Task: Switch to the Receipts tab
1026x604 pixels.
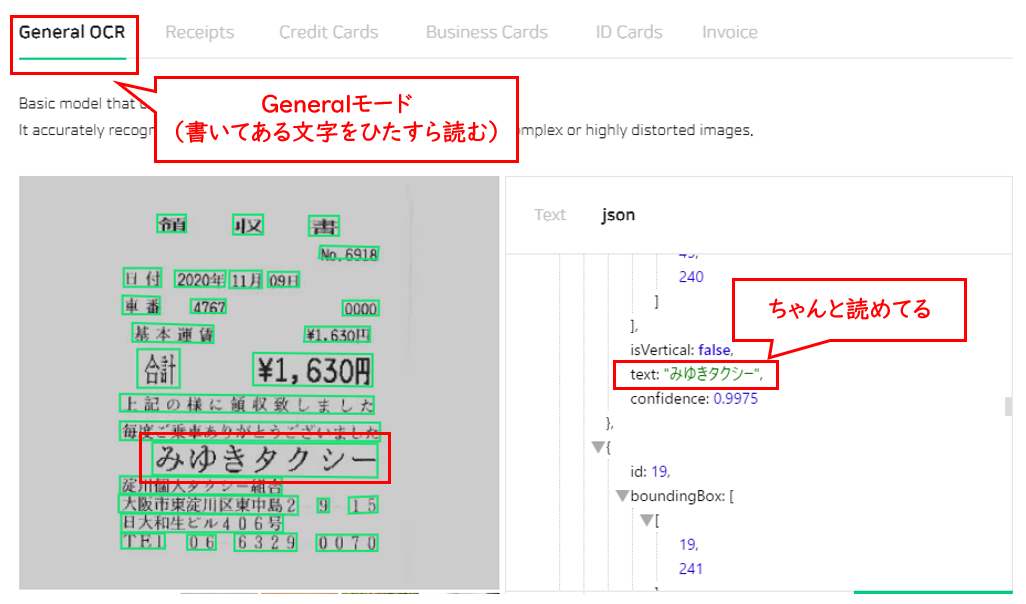Action: pos(200,33)
